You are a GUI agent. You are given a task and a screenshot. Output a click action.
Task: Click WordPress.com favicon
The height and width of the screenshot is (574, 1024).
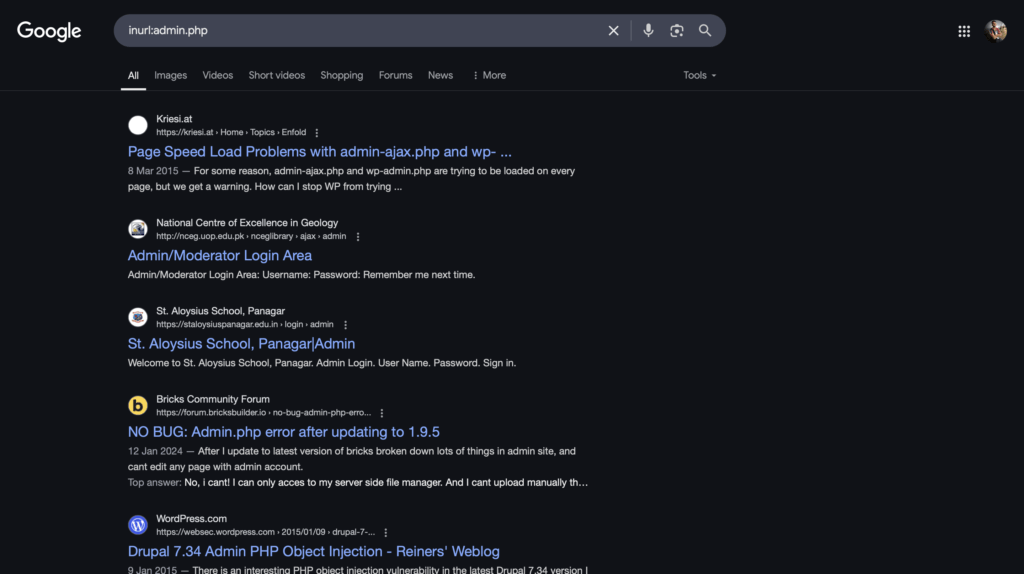pos(138,524)
